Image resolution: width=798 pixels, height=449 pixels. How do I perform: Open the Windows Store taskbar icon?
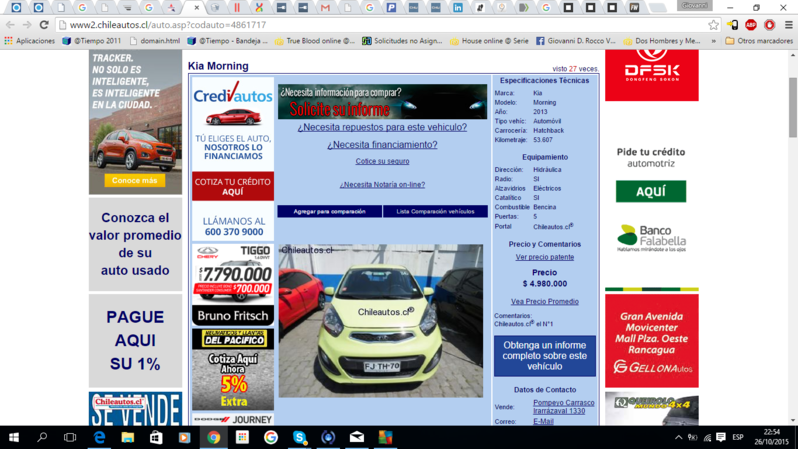point(156,437)
